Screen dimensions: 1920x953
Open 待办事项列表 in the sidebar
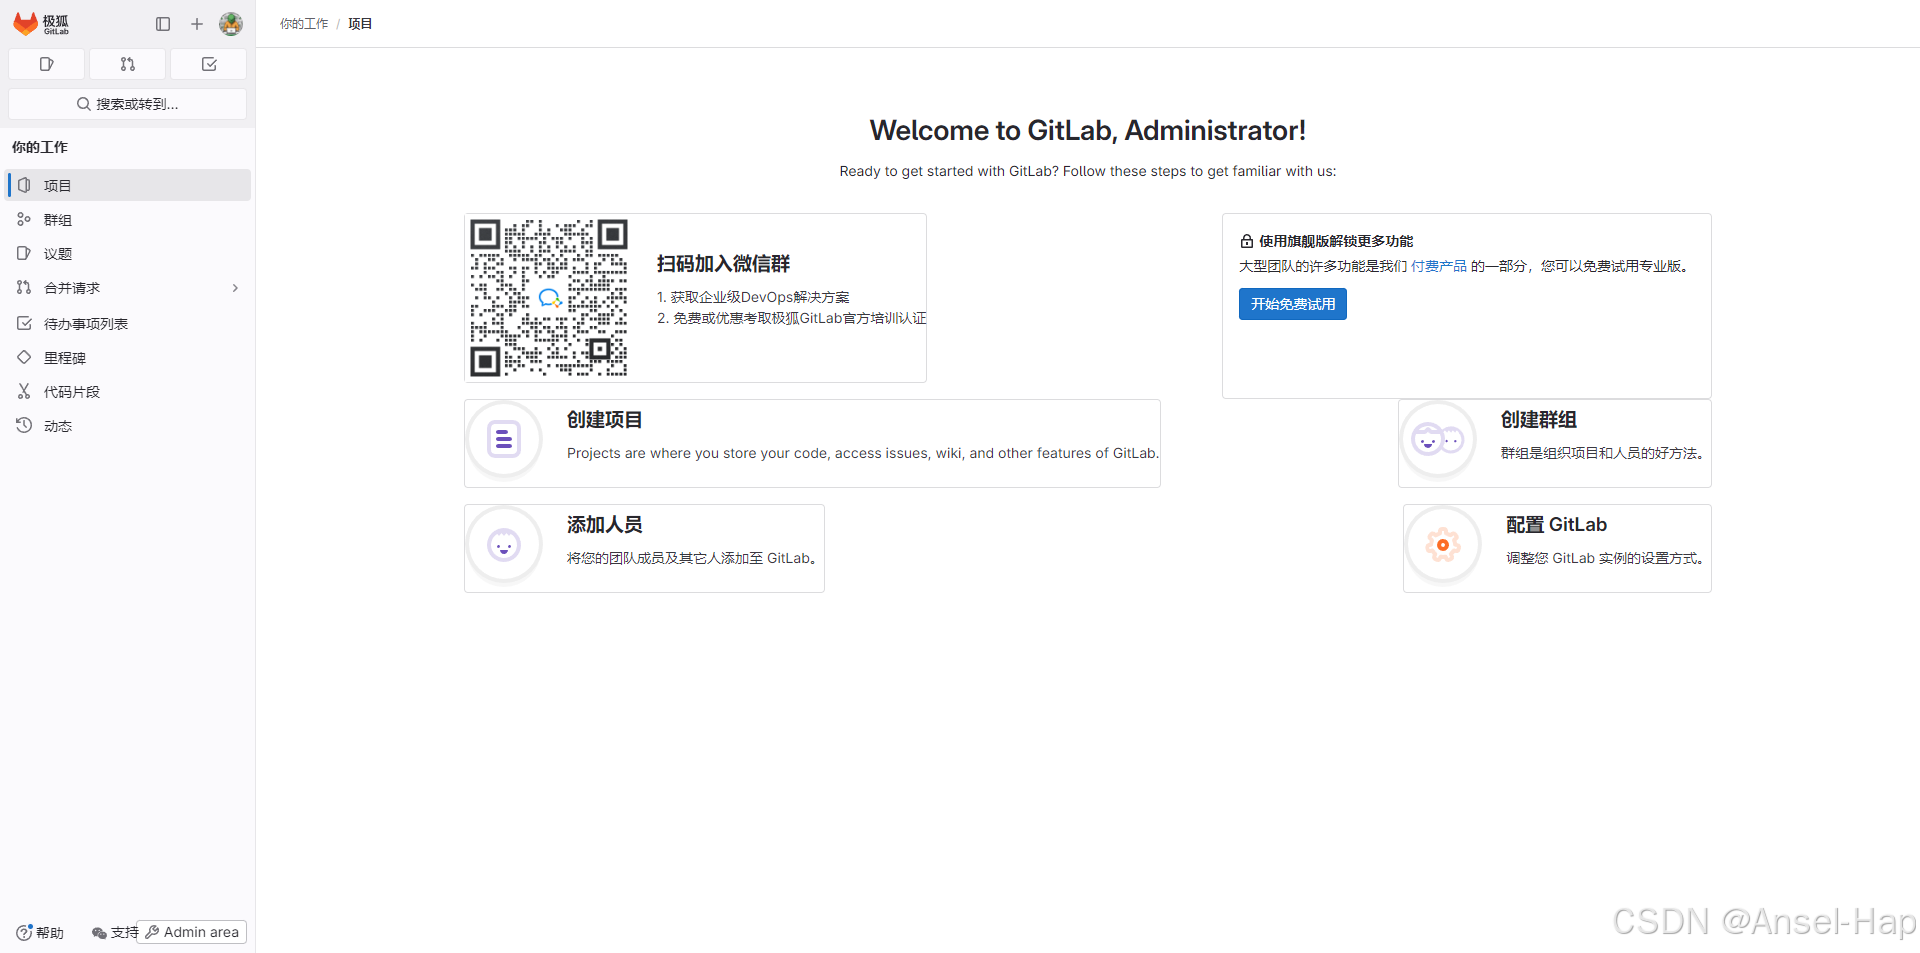pos(128,323)
